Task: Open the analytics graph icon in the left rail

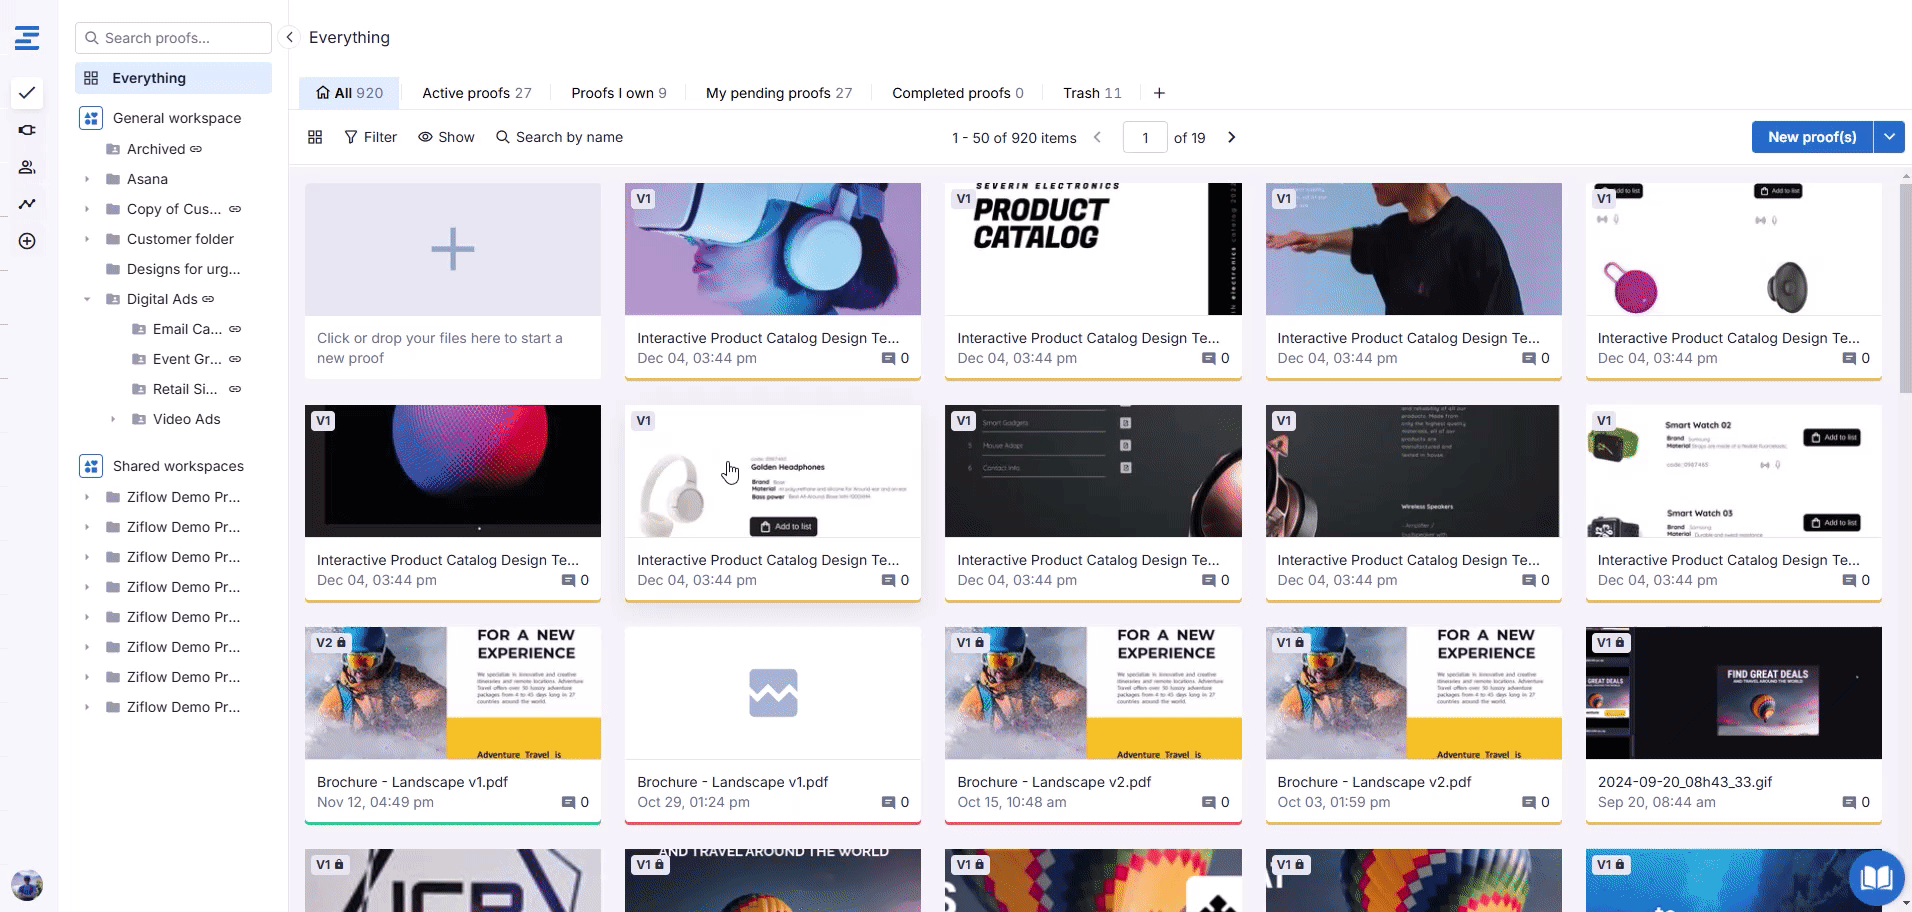Action: point(27,204)
